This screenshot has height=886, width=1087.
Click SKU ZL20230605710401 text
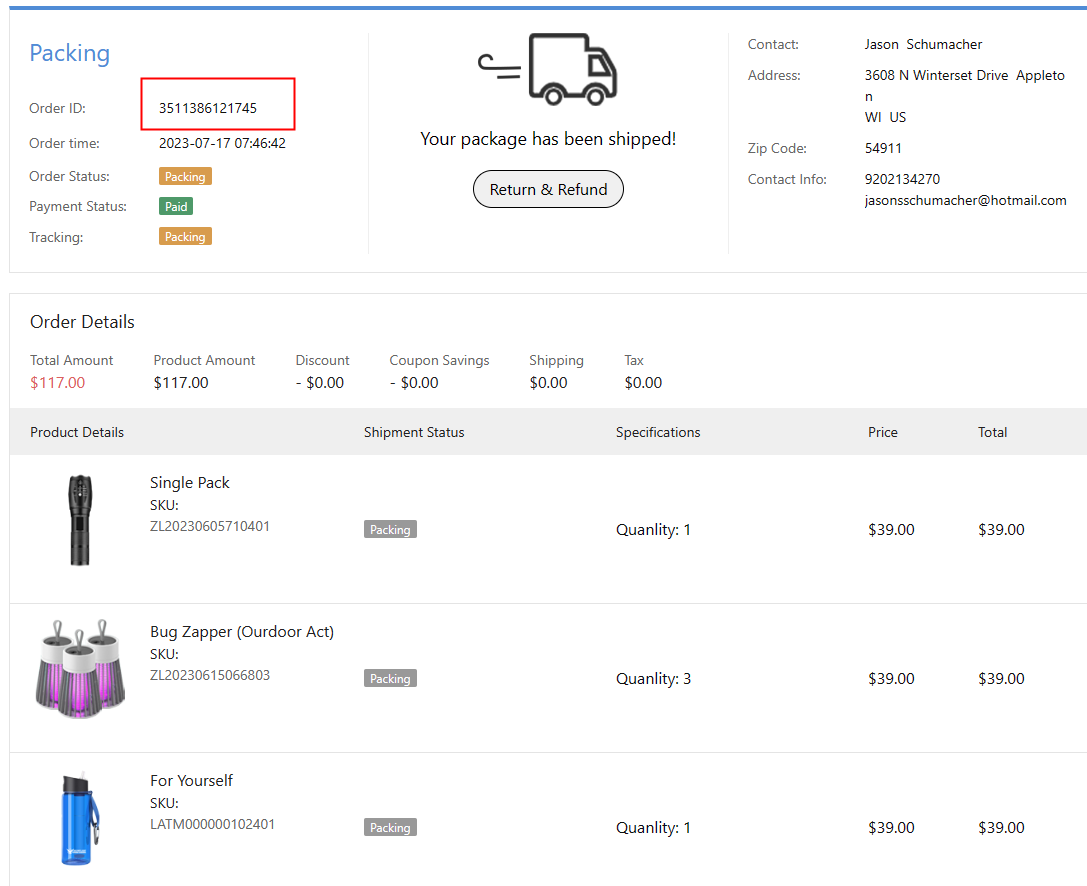click(210, 526)
